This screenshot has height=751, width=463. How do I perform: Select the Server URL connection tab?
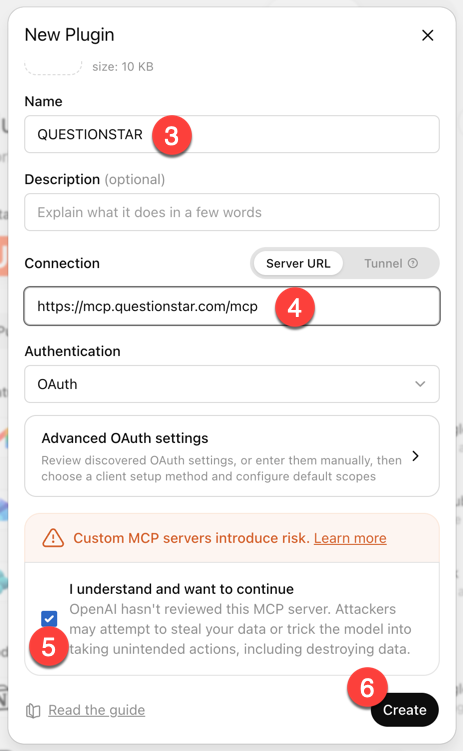[298, 263]
